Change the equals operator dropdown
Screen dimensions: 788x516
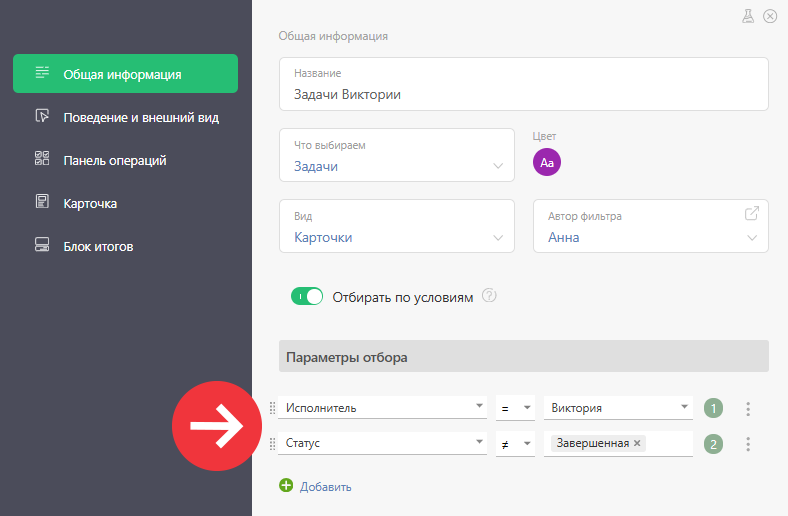(515, 408)
